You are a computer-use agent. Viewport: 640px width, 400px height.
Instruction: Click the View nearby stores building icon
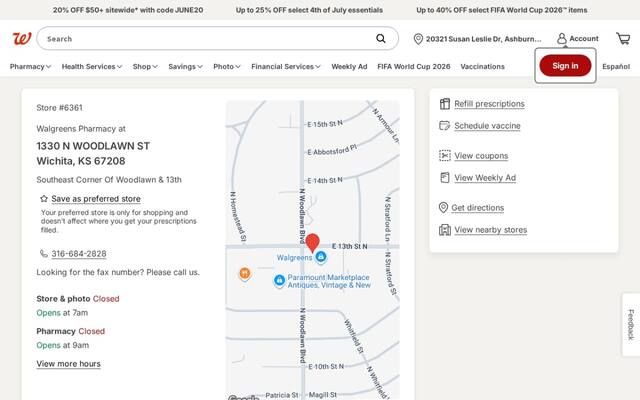pyautogui.click(x=444, y=229)
